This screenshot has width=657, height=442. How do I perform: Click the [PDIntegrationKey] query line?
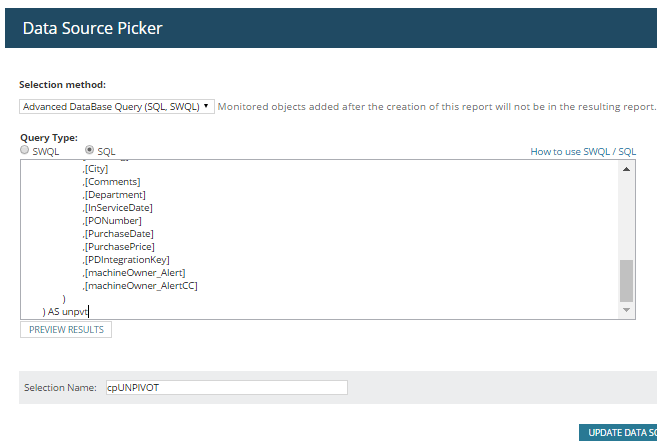point(126,259)
